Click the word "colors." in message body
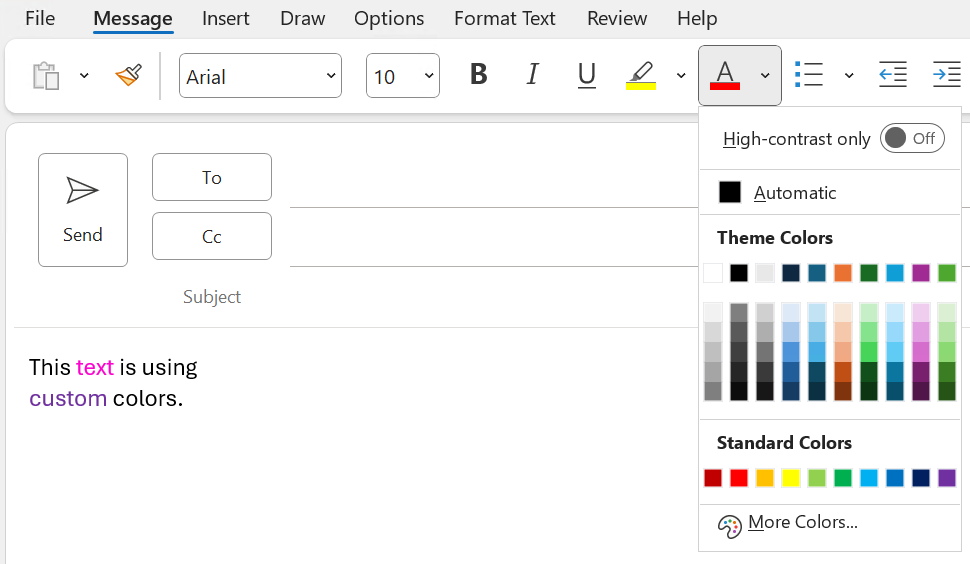Image resolution: width=970 pixels, height=564 pixels. pyautogui.click(x=148, y=398)
